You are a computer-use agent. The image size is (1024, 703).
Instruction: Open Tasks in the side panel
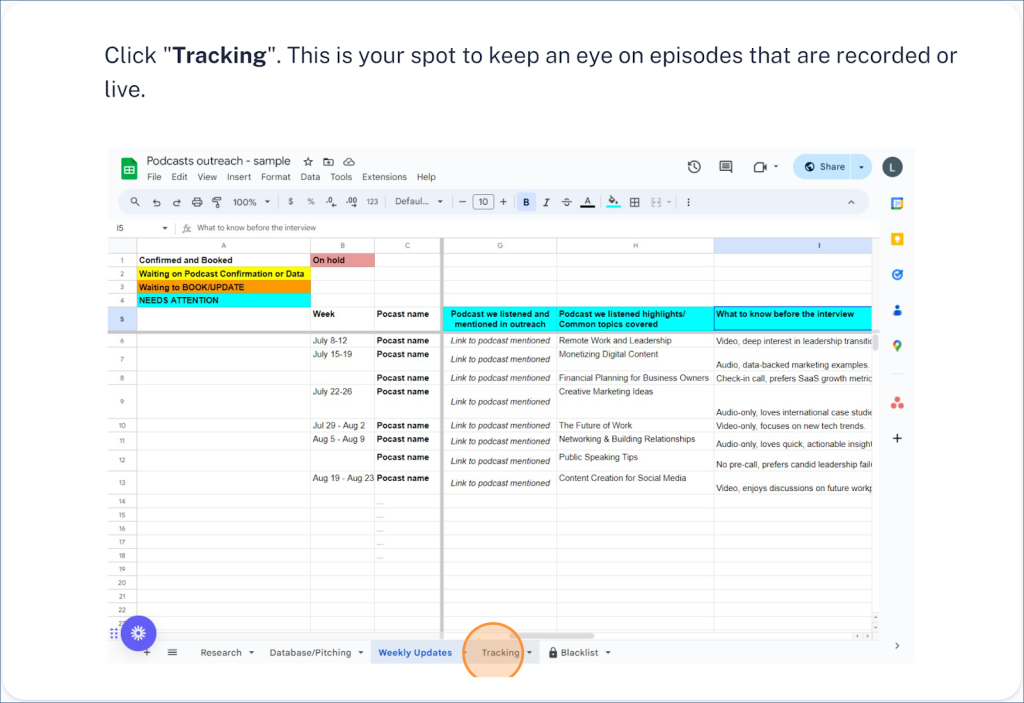pos(897,274)
